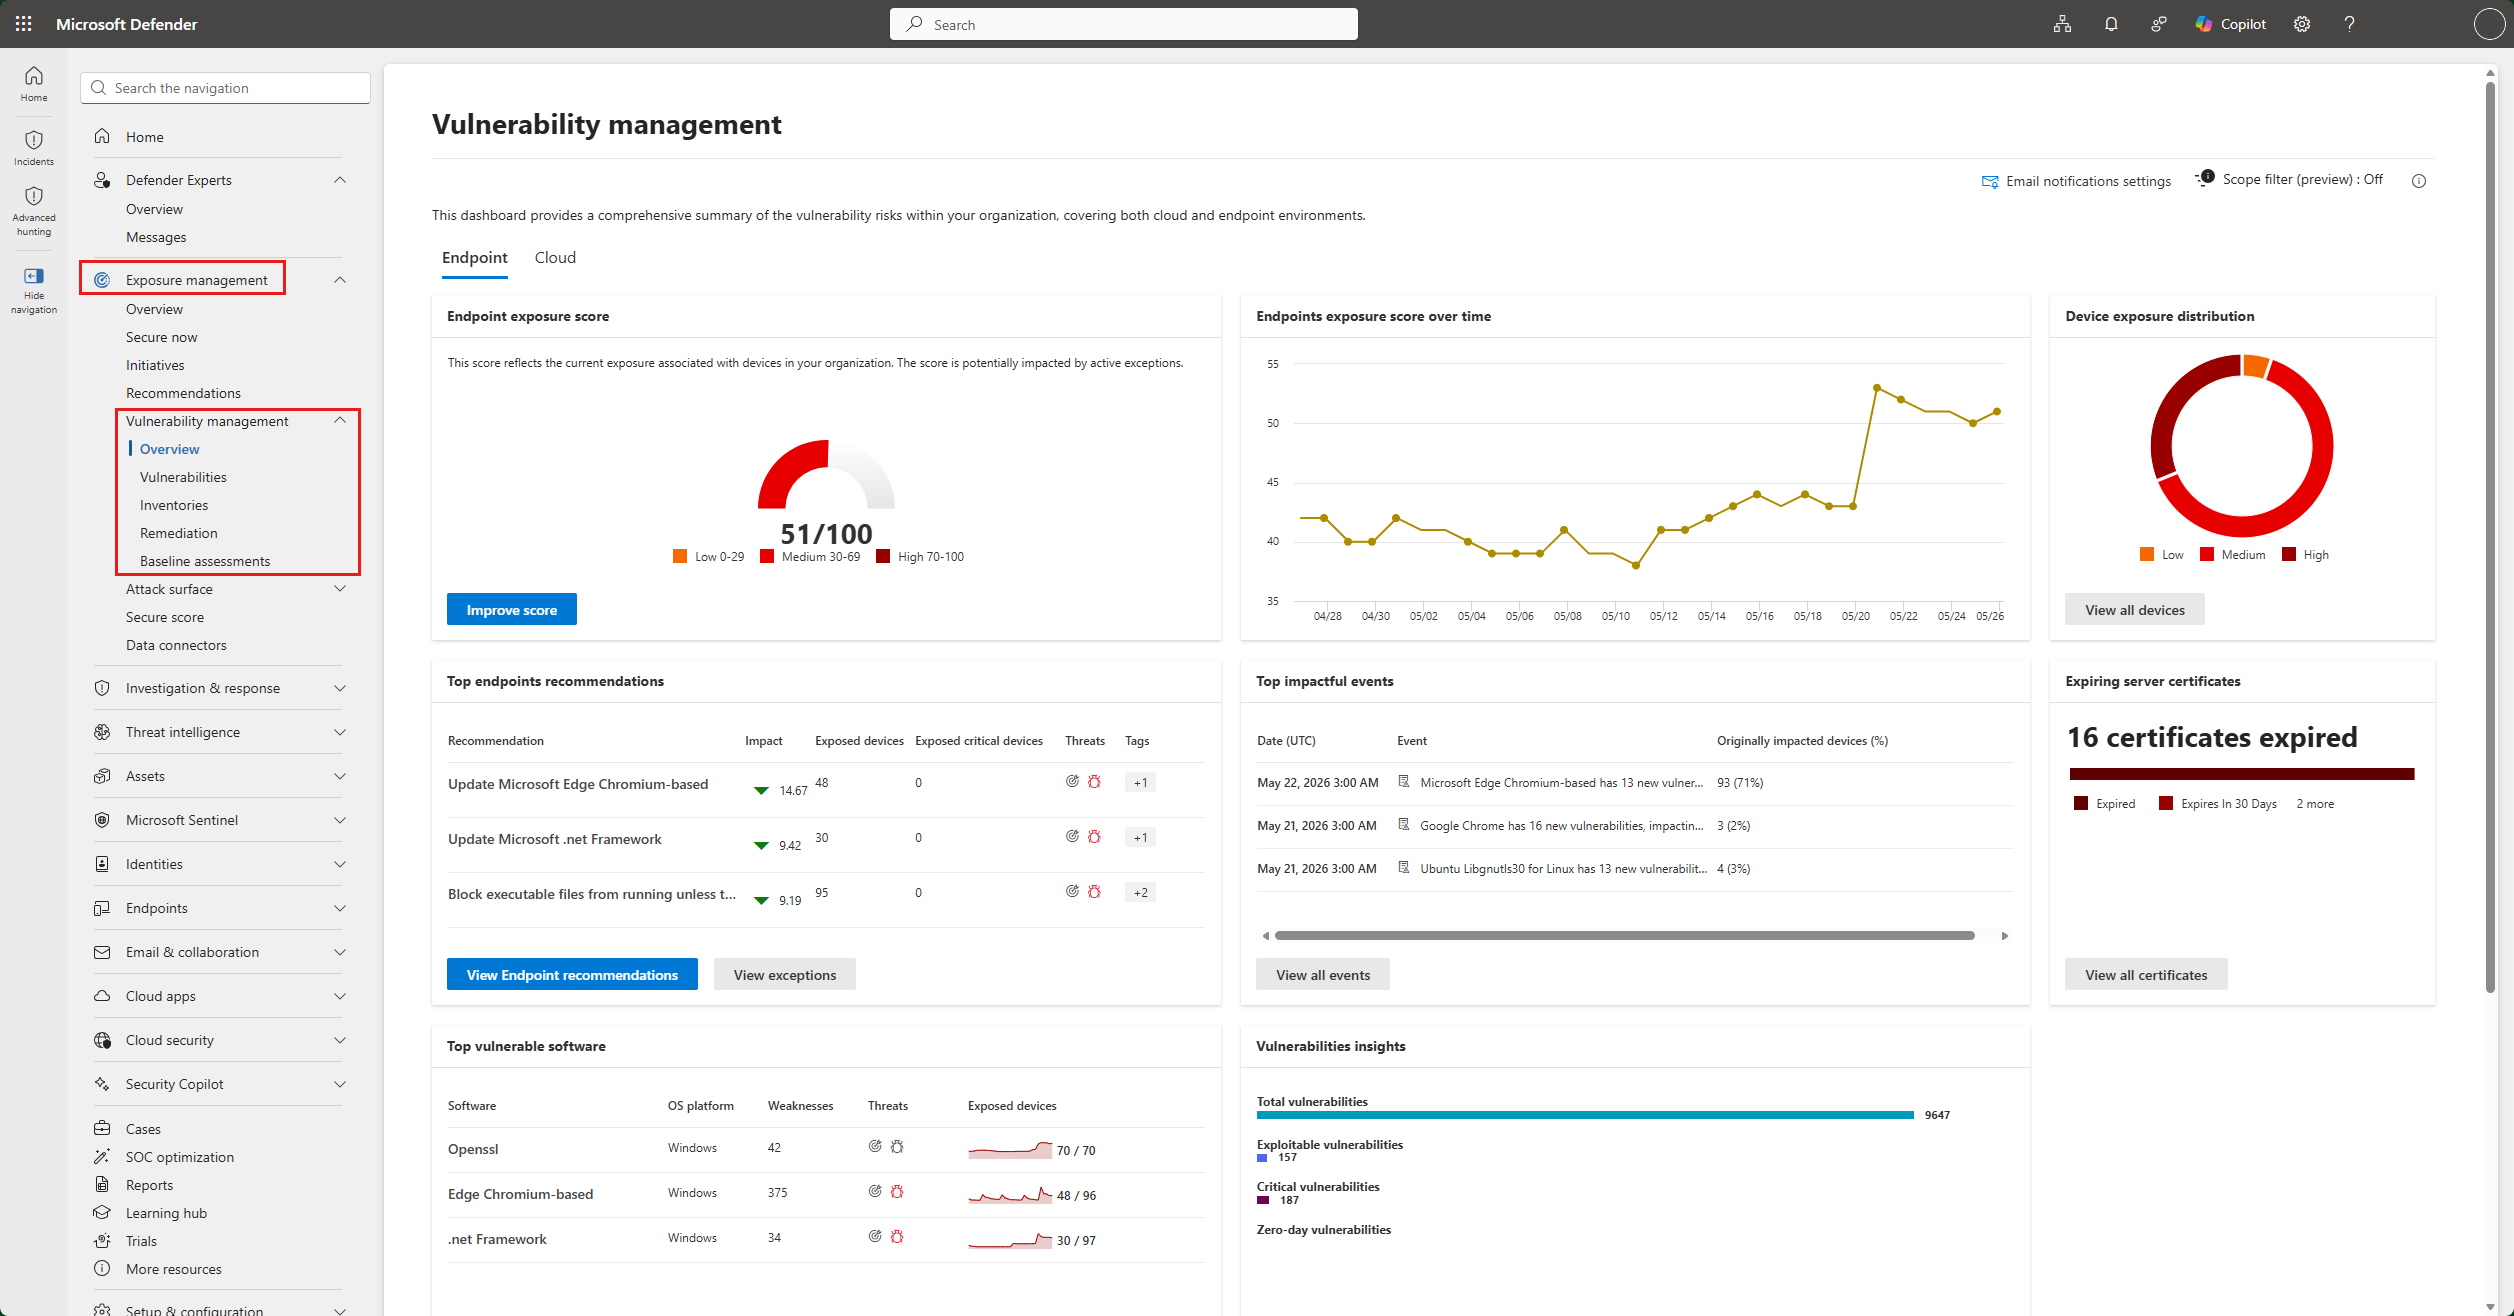Open the help question mark icon
Screen dimensions: 2514x1316
point(2349,24)
